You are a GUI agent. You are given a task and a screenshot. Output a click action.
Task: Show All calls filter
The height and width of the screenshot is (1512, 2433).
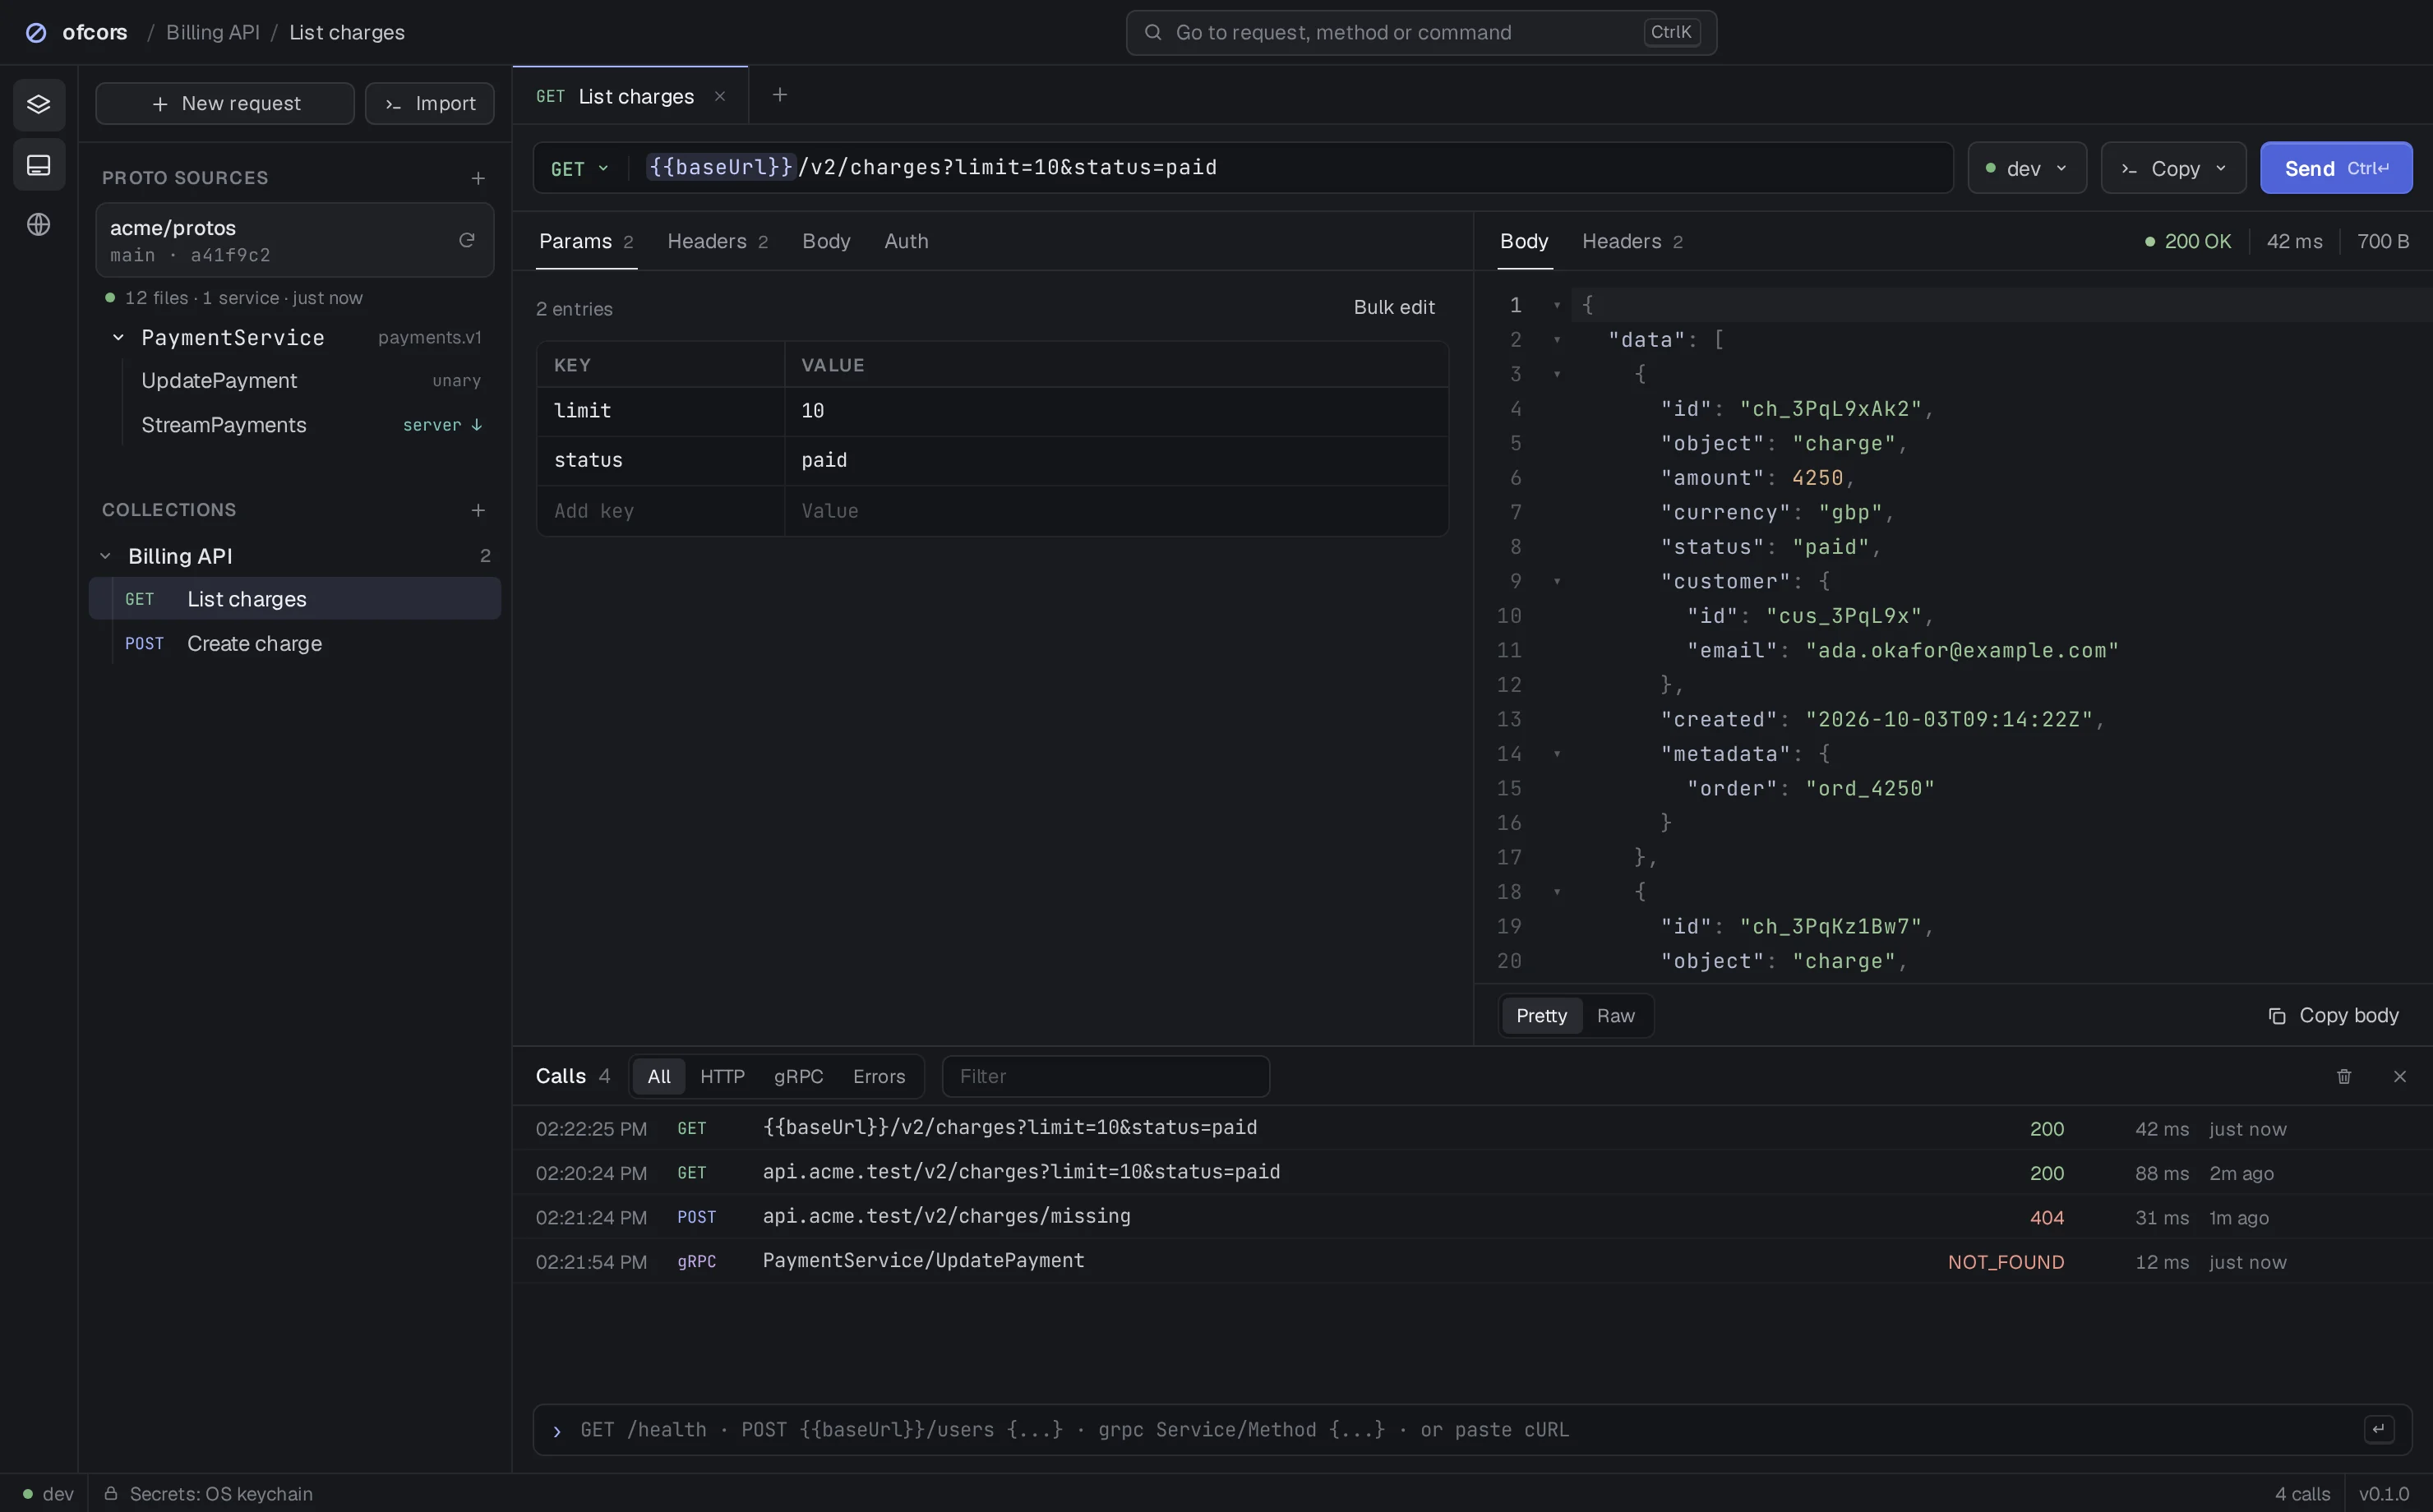tap(659, 1076)
